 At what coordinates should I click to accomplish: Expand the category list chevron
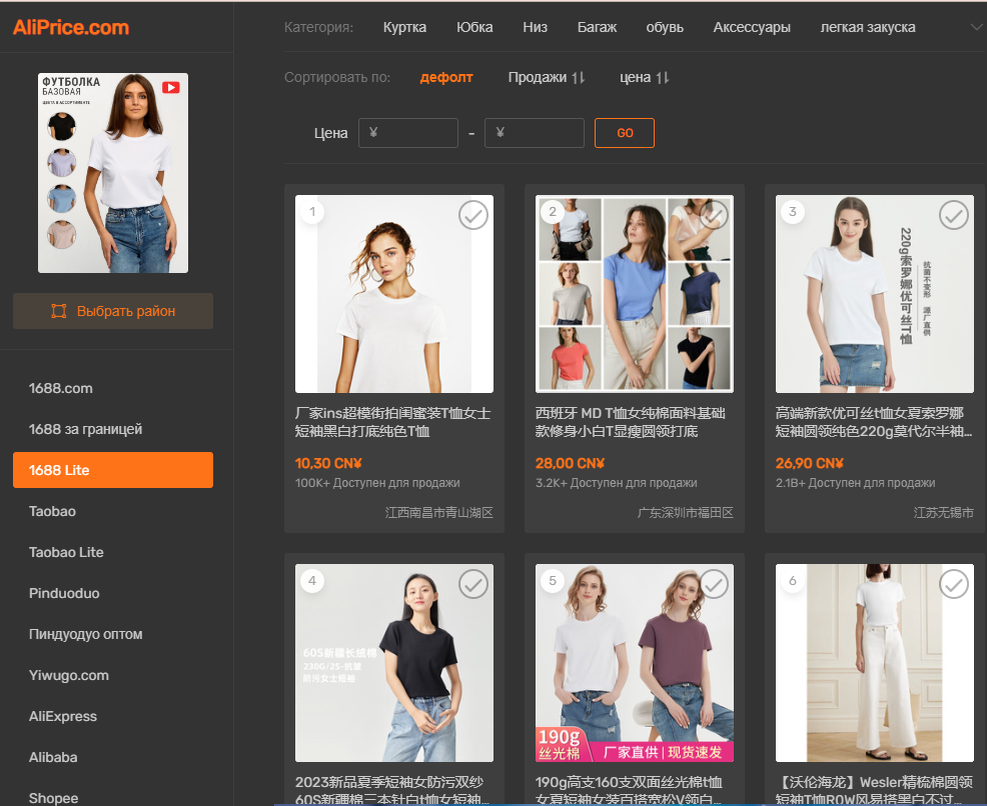tap(976, 27)
